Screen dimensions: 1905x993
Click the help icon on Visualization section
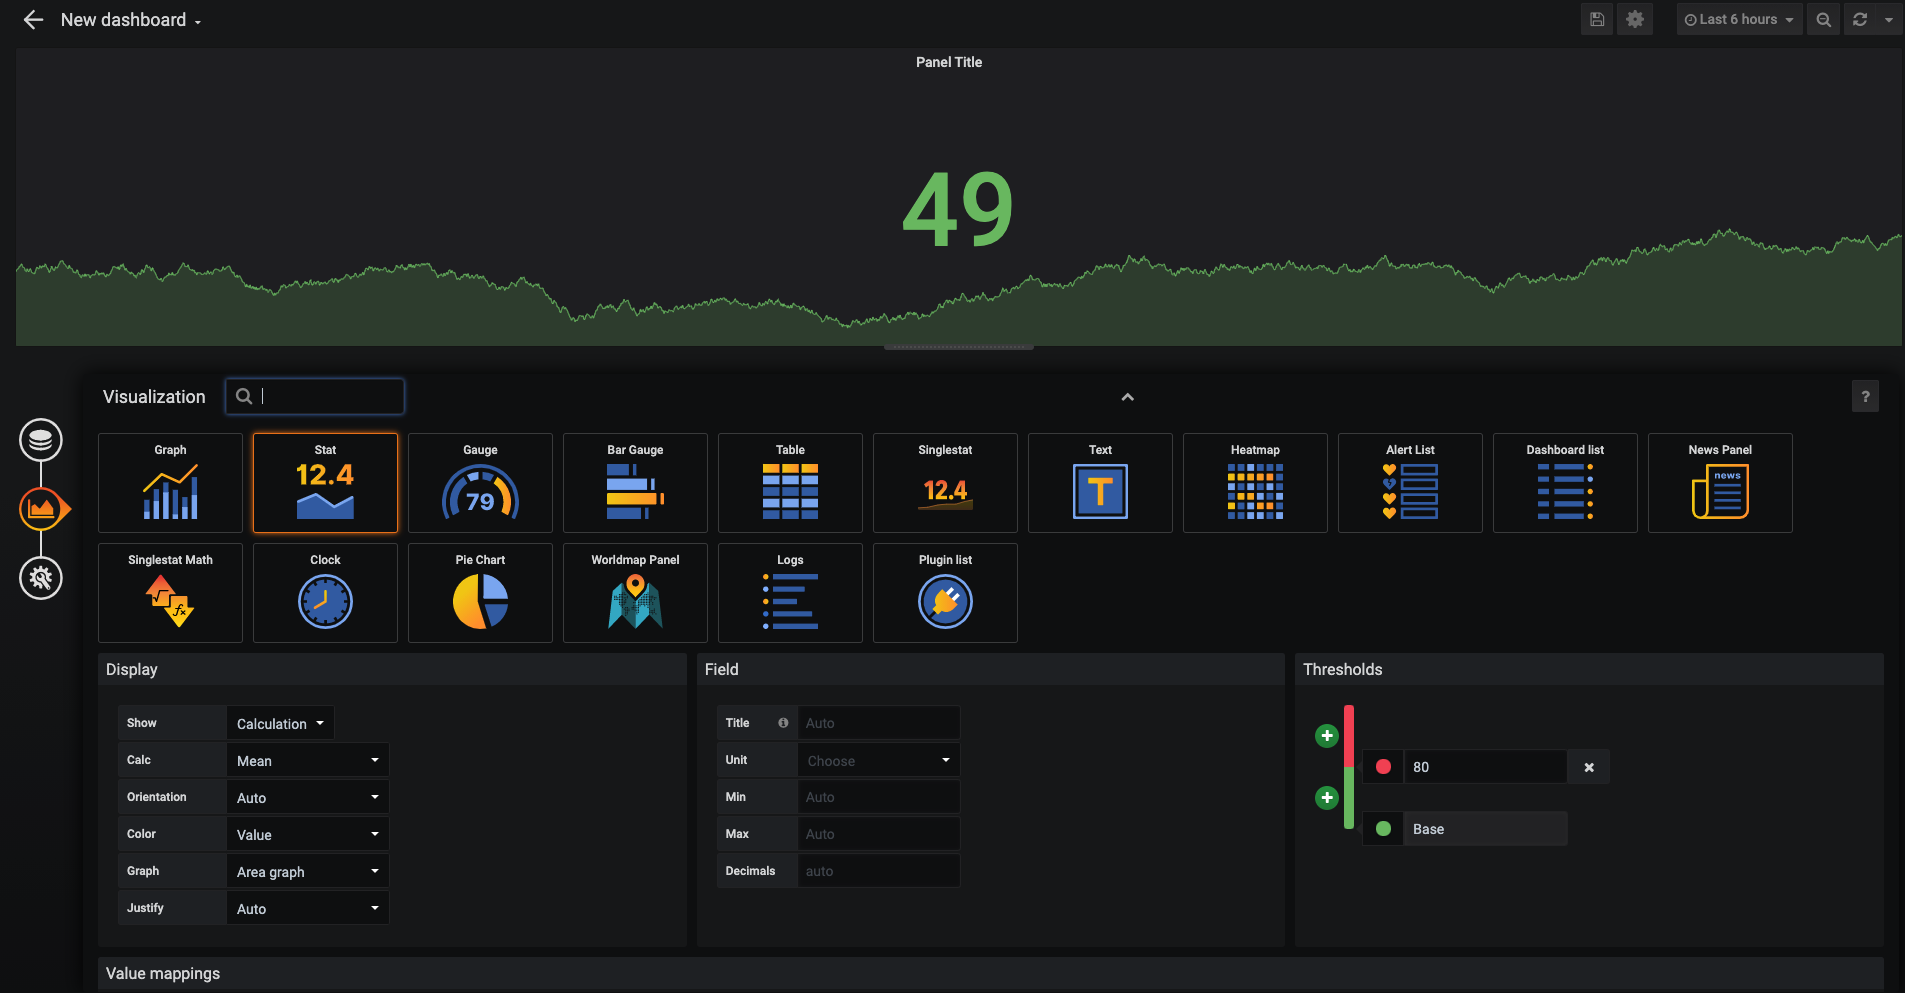coord(1866,396)
